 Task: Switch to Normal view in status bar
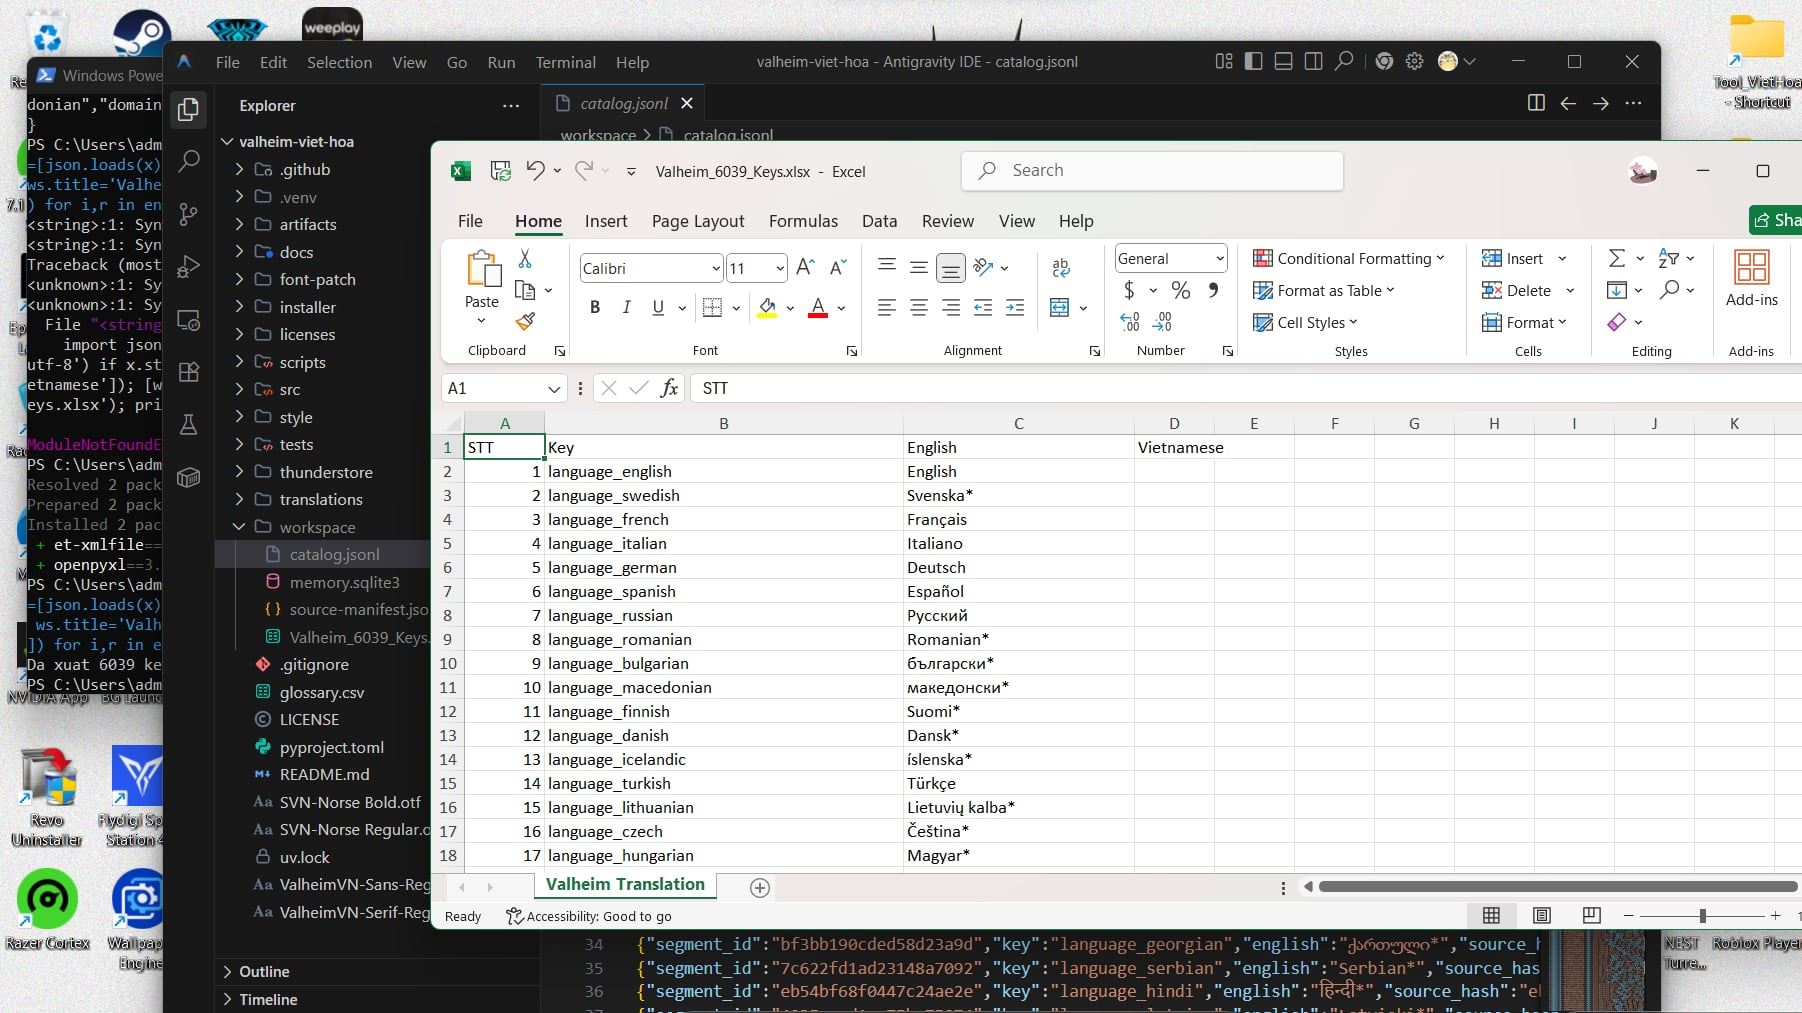[1491, 915]
